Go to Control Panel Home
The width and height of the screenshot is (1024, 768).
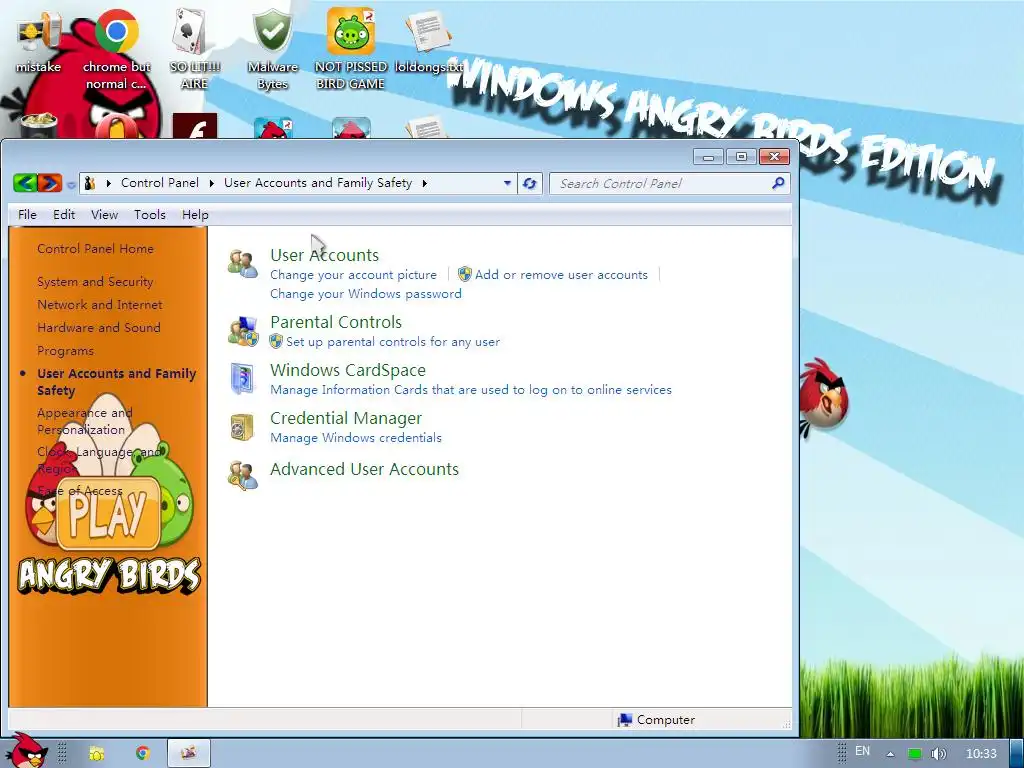(95, 249)
